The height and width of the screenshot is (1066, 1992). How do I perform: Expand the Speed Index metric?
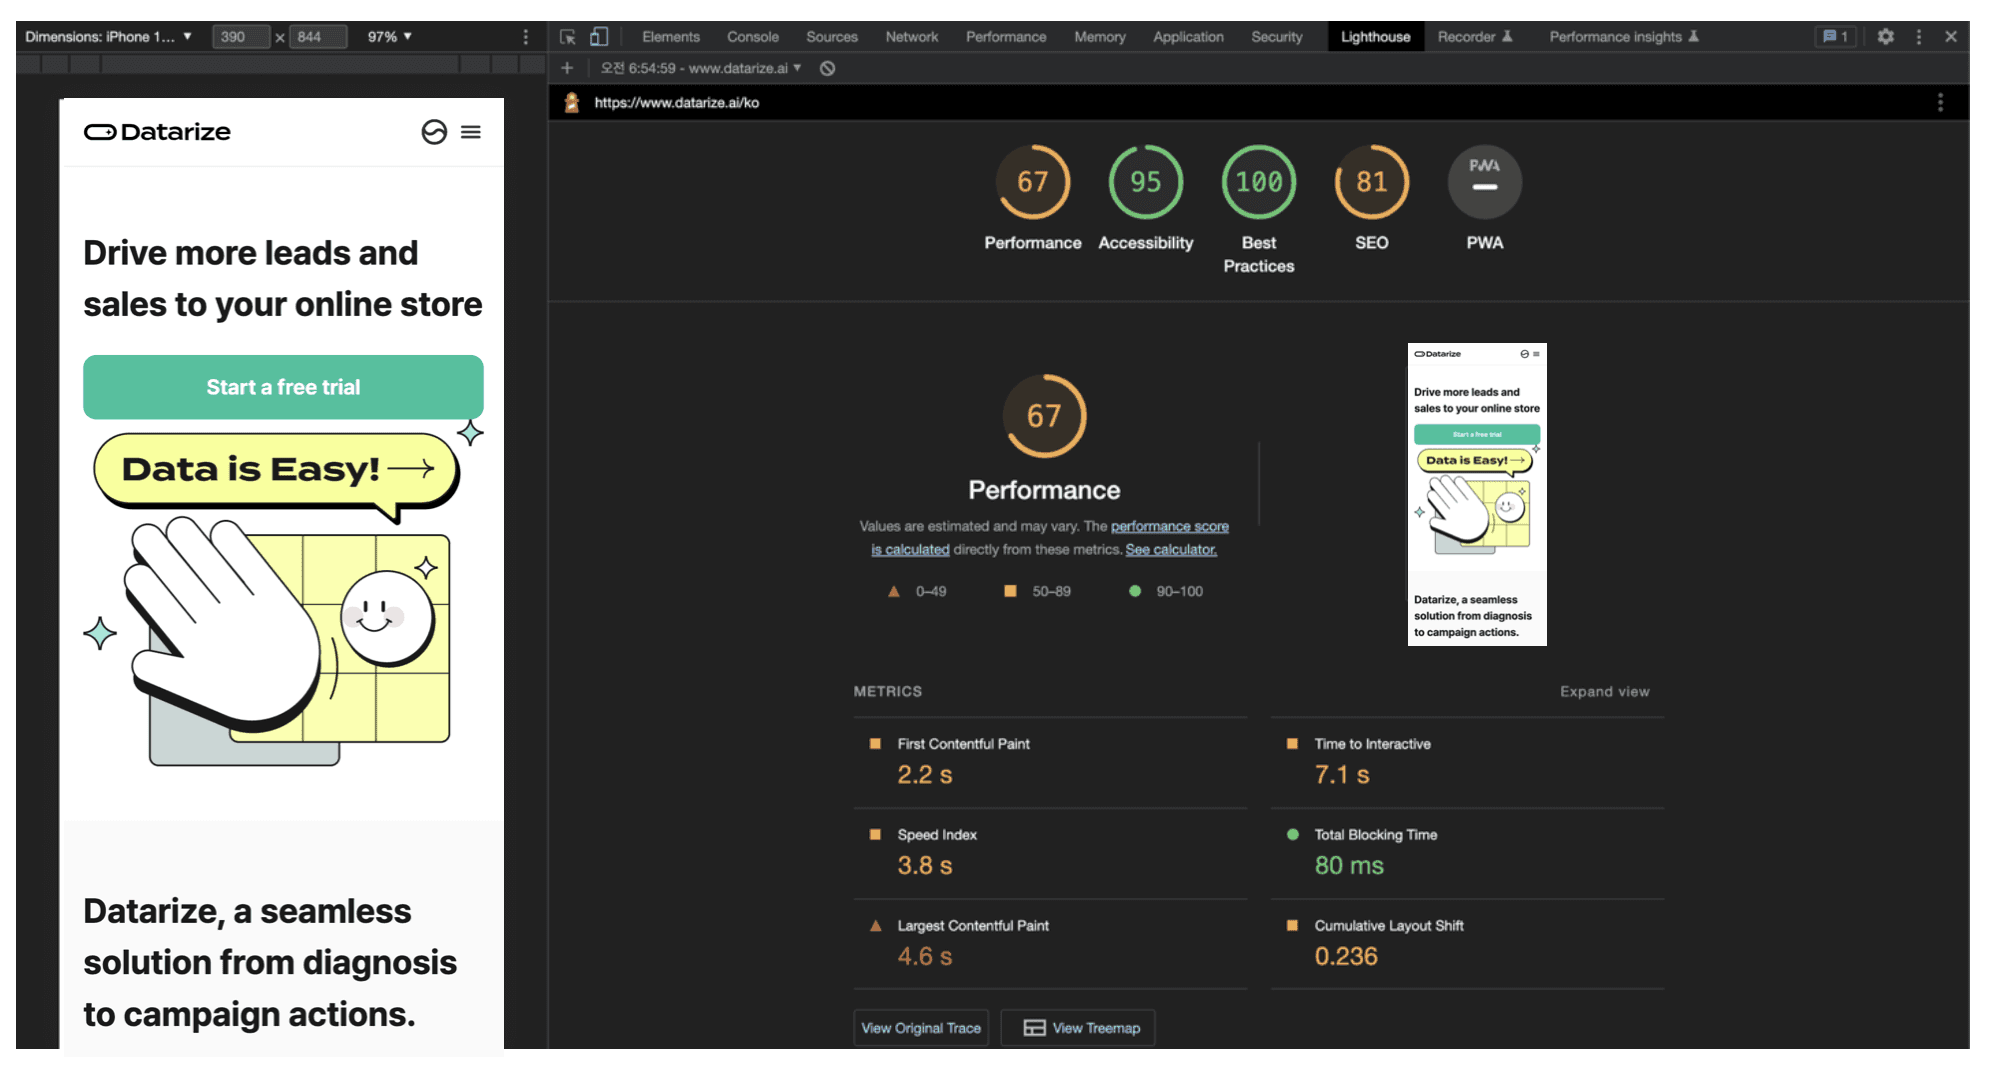point(1050,853)
